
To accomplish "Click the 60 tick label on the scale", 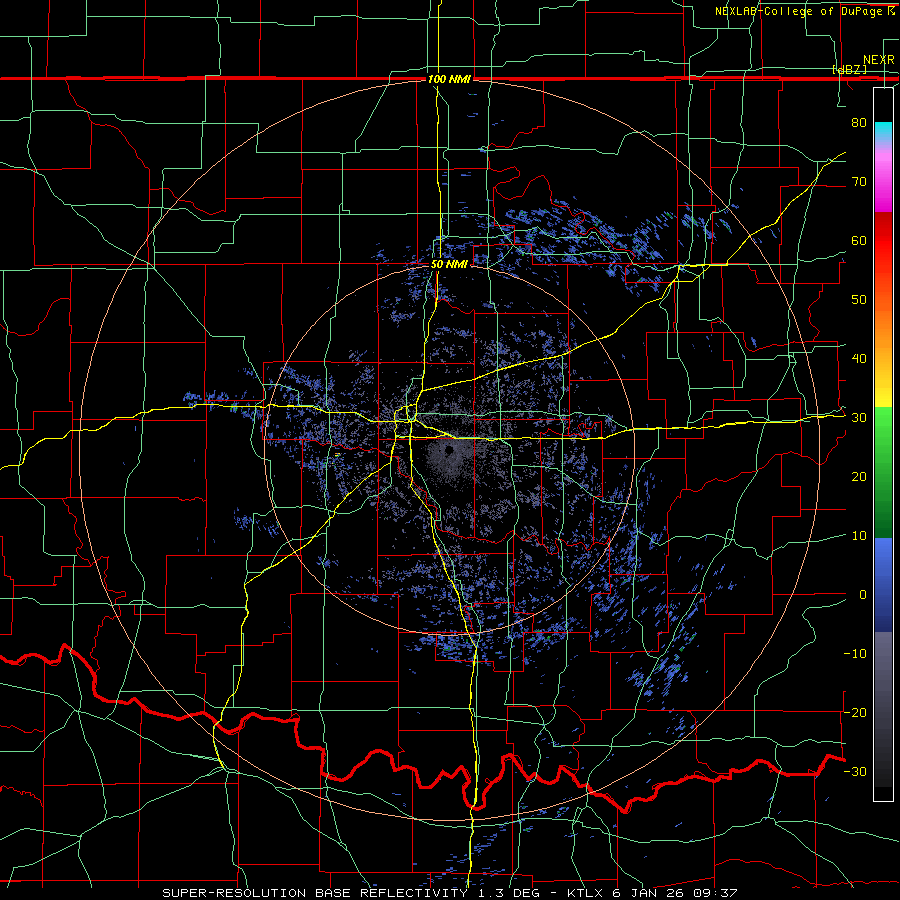I will pos(859,240).
